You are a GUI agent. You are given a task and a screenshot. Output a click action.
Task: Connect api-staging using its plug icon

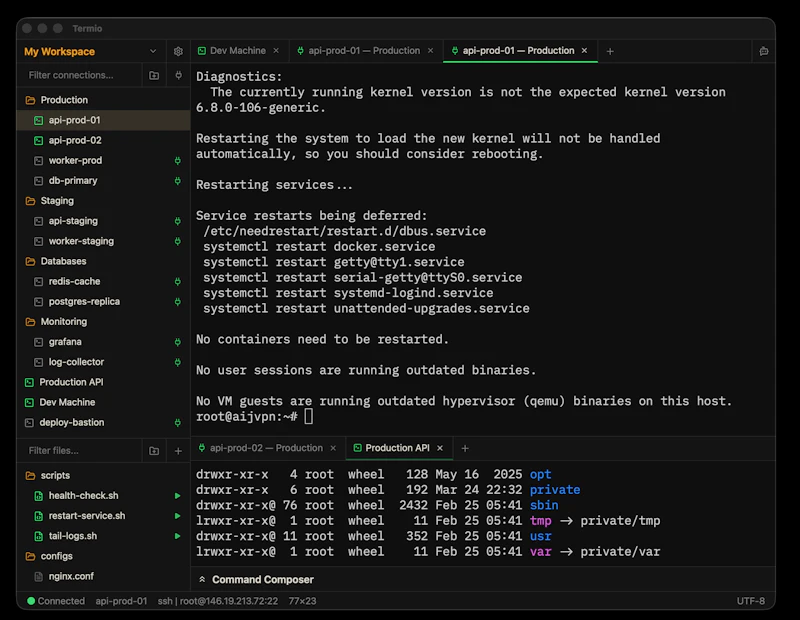178,221
